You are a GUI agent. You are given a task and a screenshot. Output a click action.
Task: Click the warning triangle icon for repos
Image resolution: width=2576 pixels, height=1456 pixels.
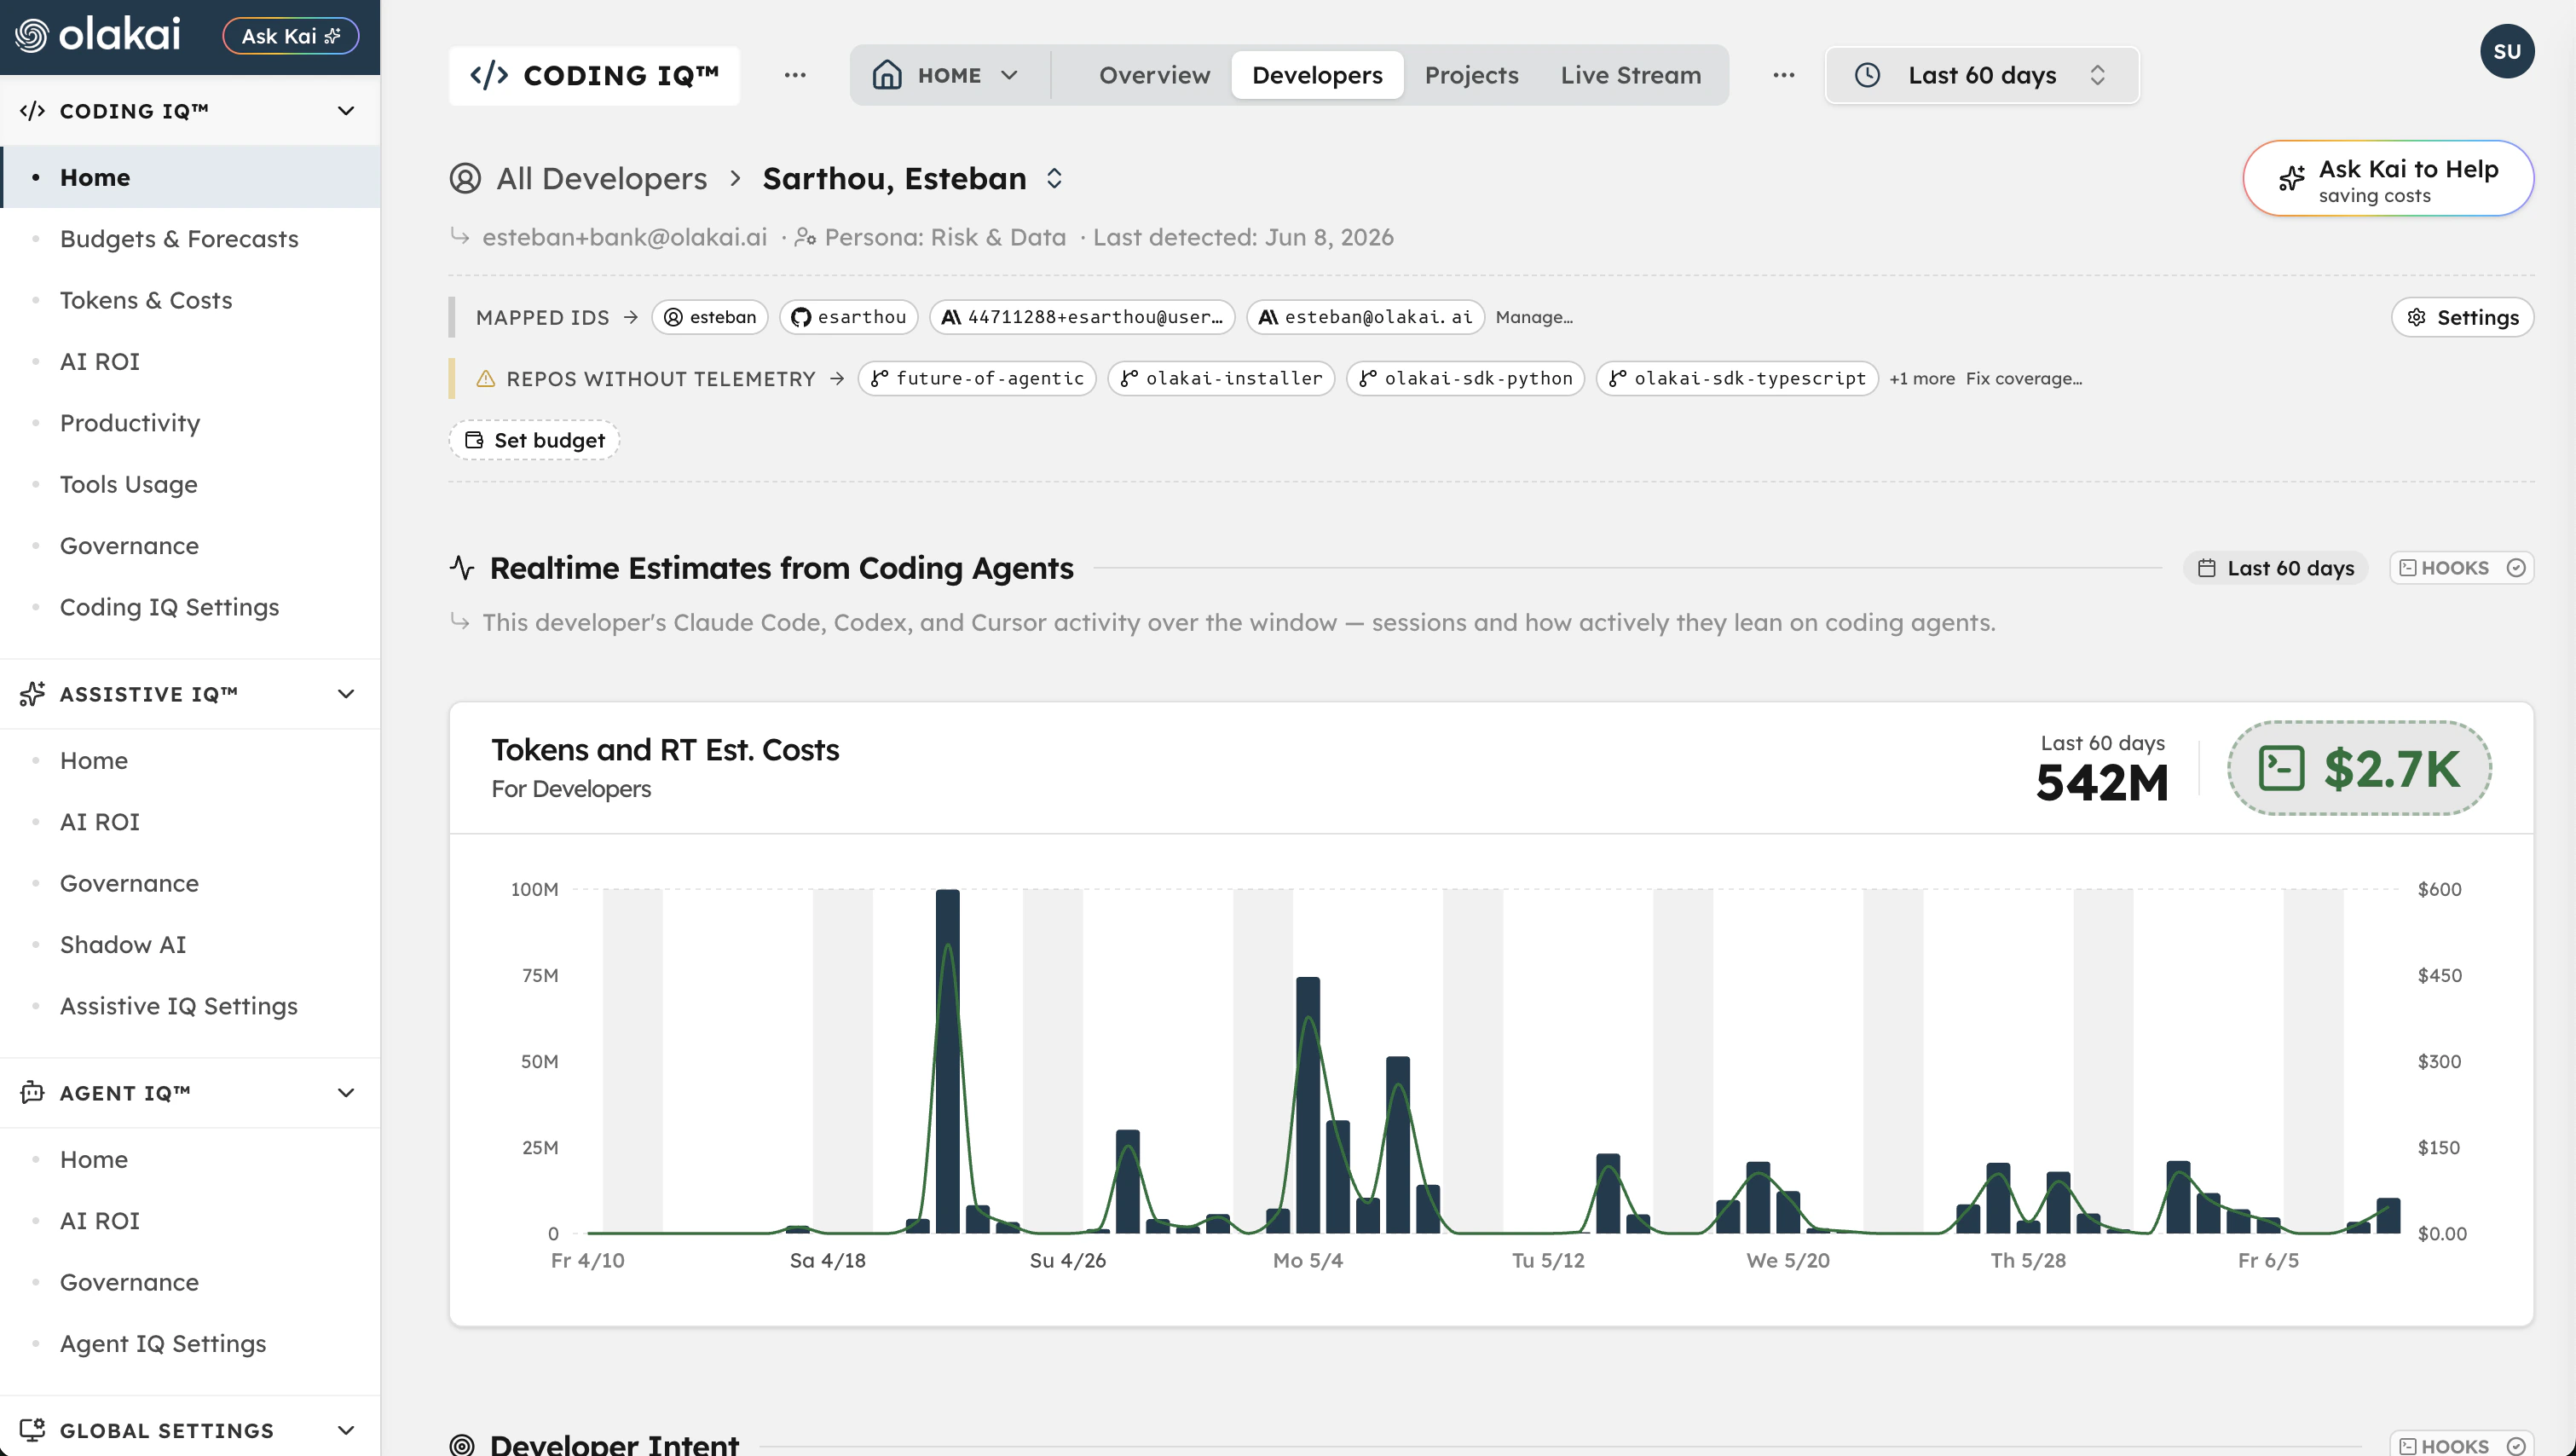pyautogui.click(x=486, y=379)
